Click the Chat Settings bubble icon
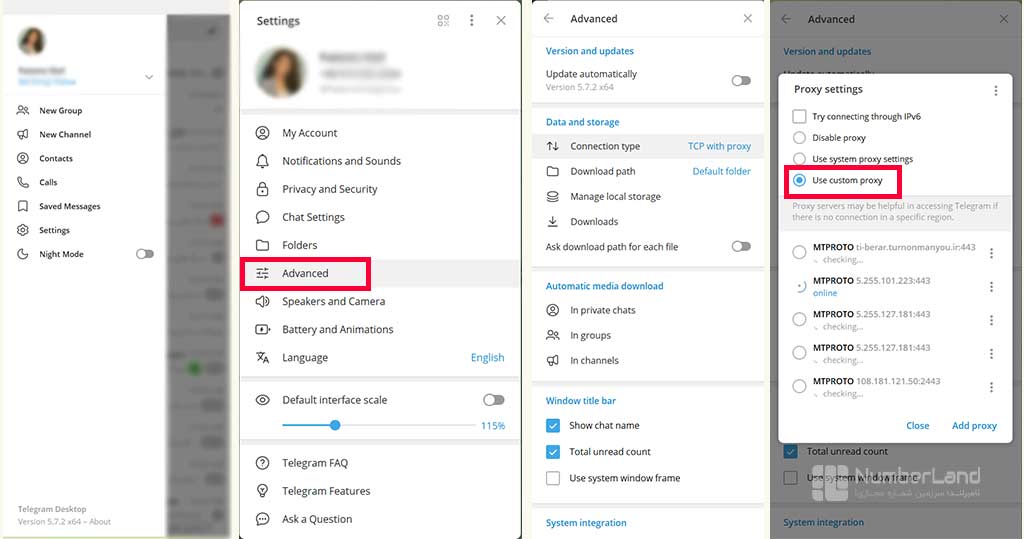The image size is (1024, 539). pyautogui.click(x=263, y=218)
